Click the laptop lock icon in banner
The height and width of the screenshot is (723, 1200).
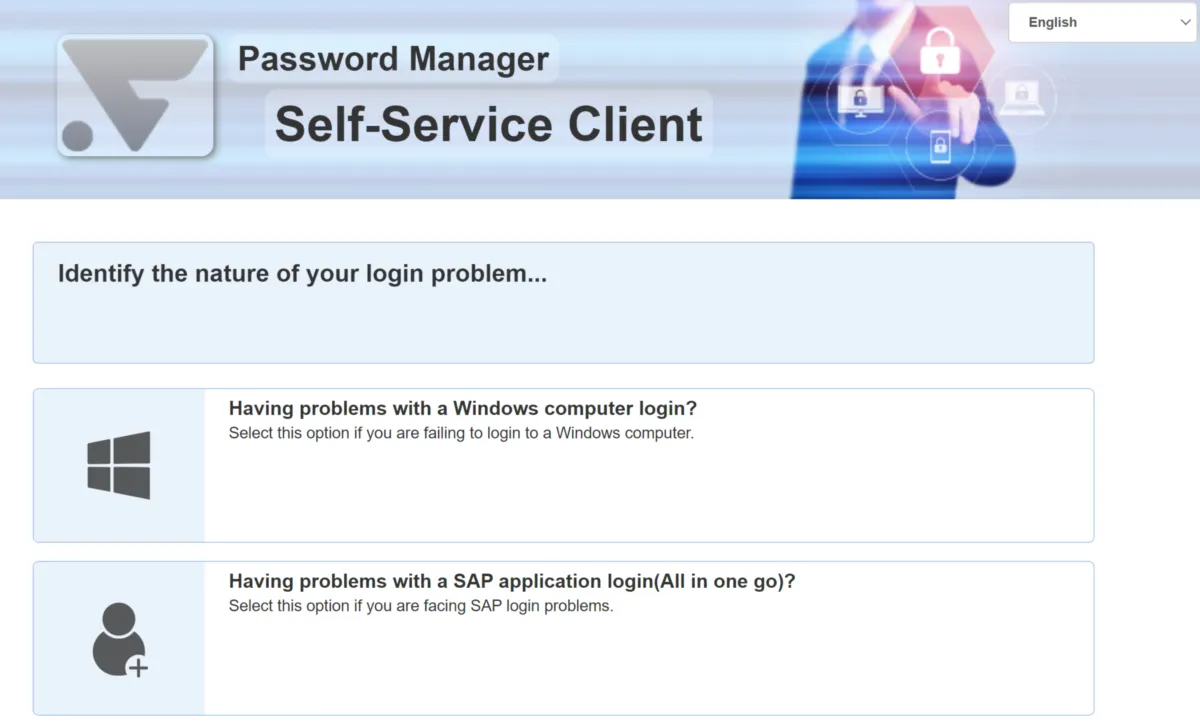click(1021, 98)
